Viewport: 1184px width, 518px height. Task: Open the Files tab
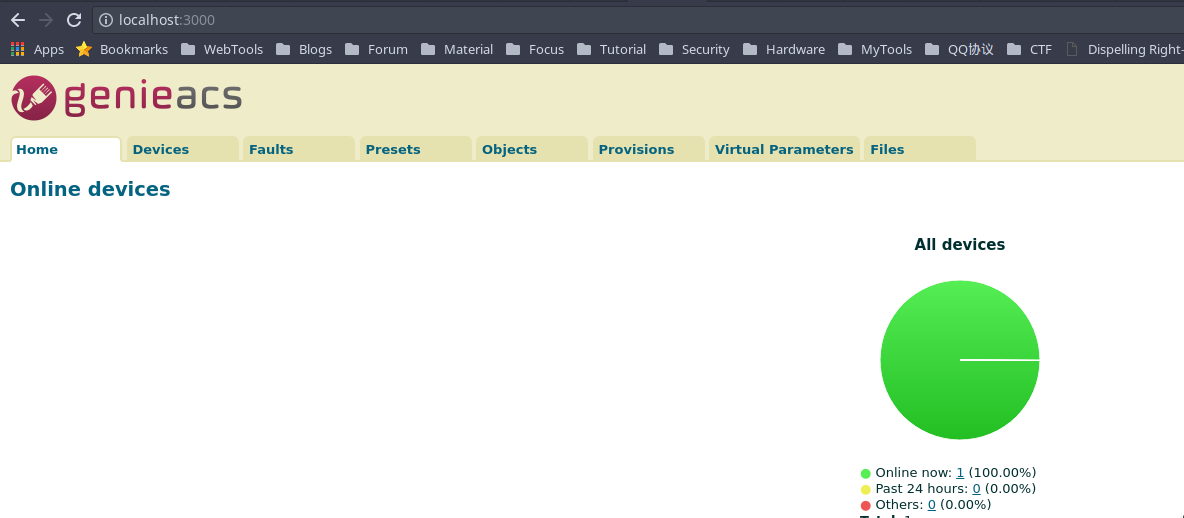[887, 150]
